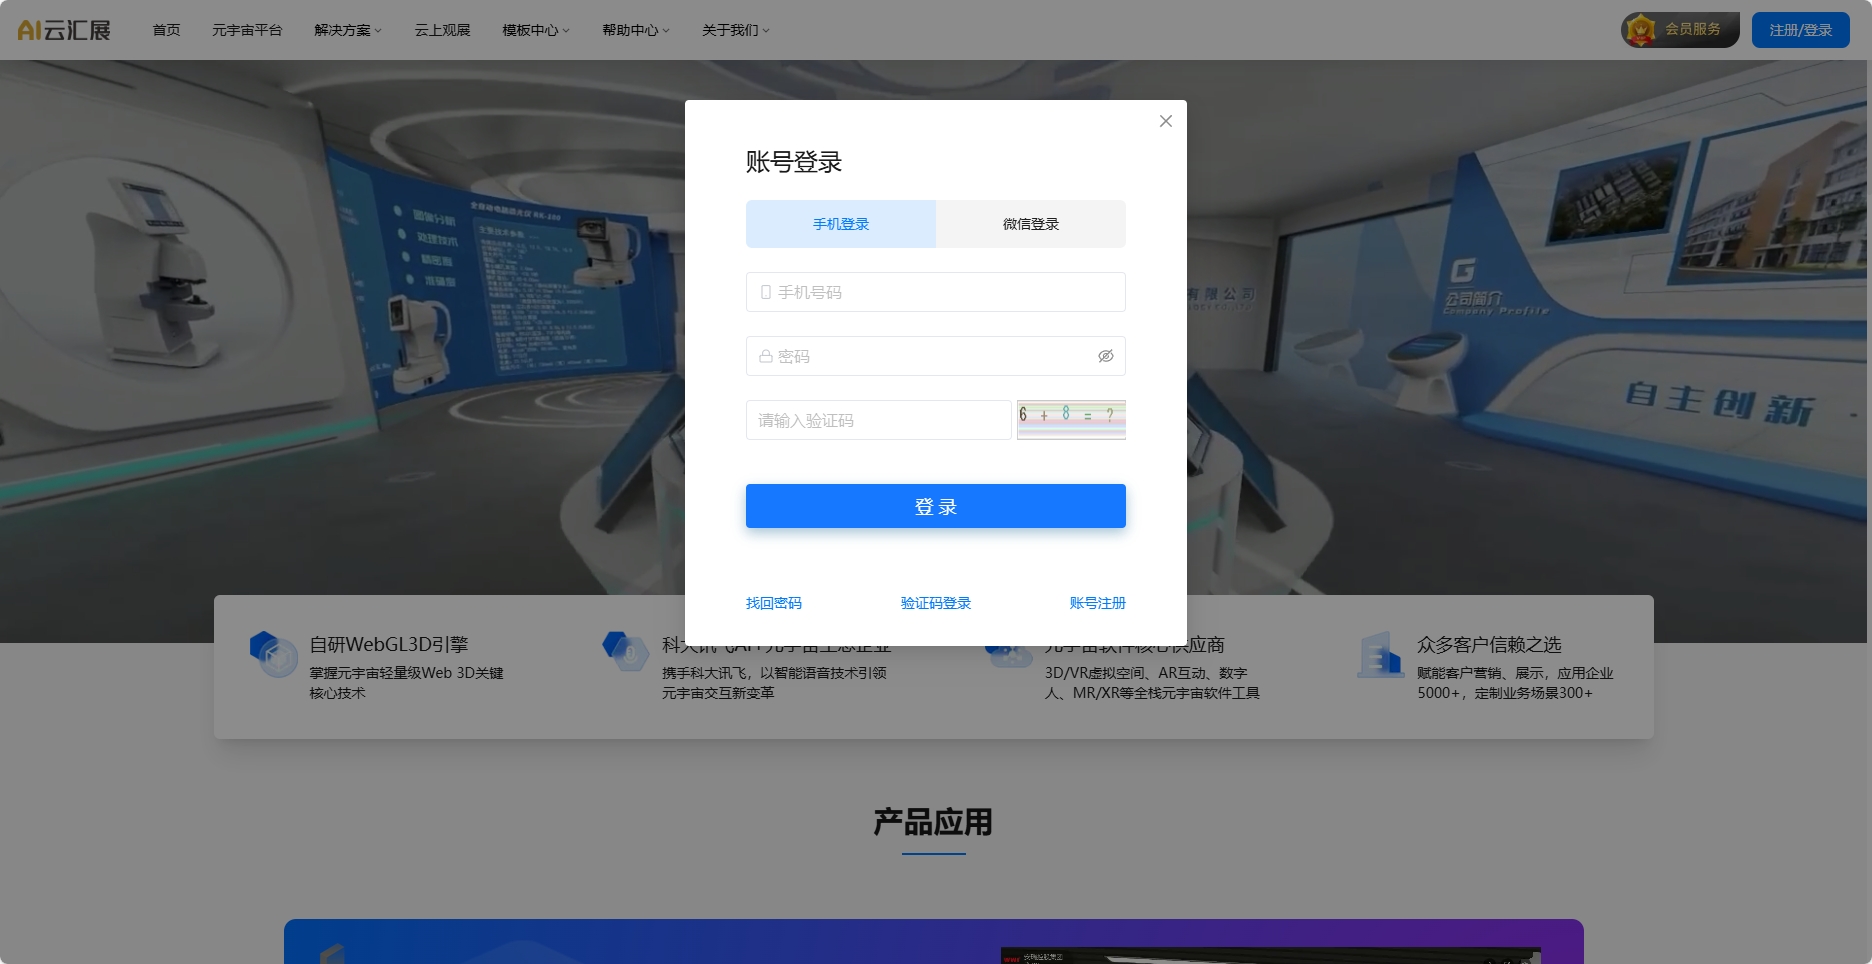Open the 找回密码 link
The width and height of the screenshot is (1872, 964).
coord(772,602)
